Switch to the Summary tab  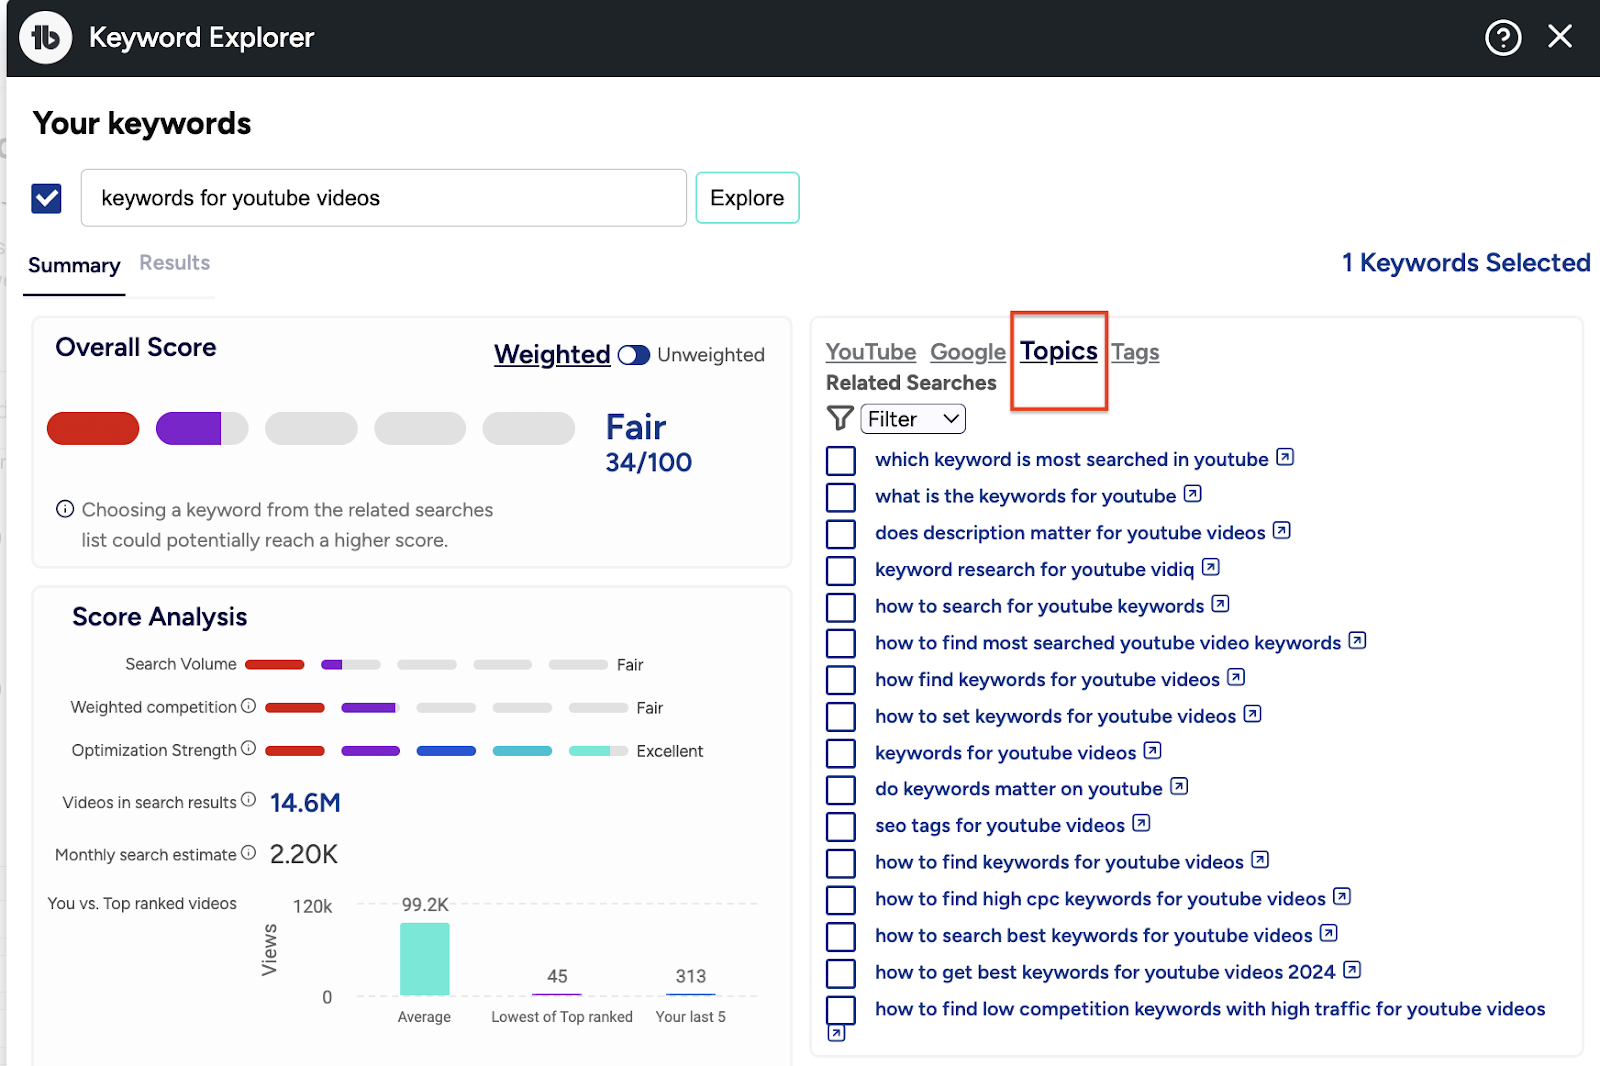click(74, 266)
